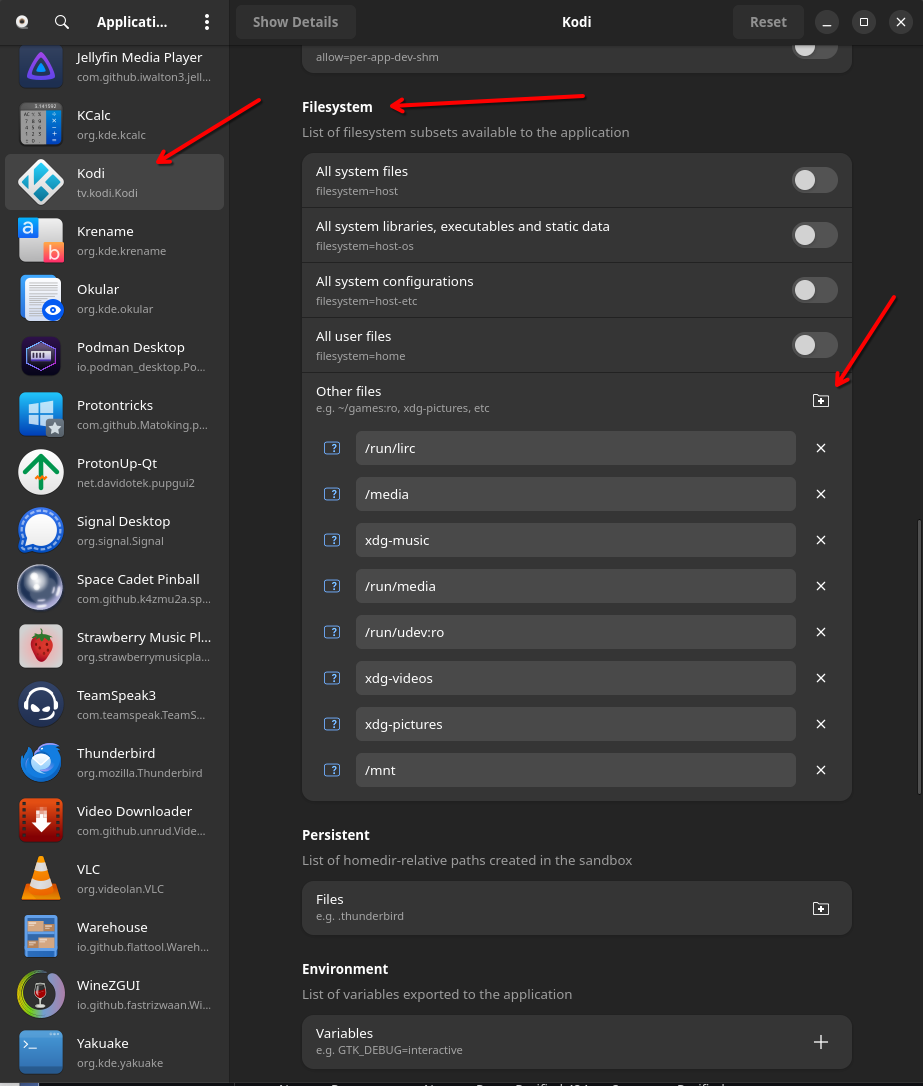Toggle All user files switch

pyautogui.click(x=815, y=345)
